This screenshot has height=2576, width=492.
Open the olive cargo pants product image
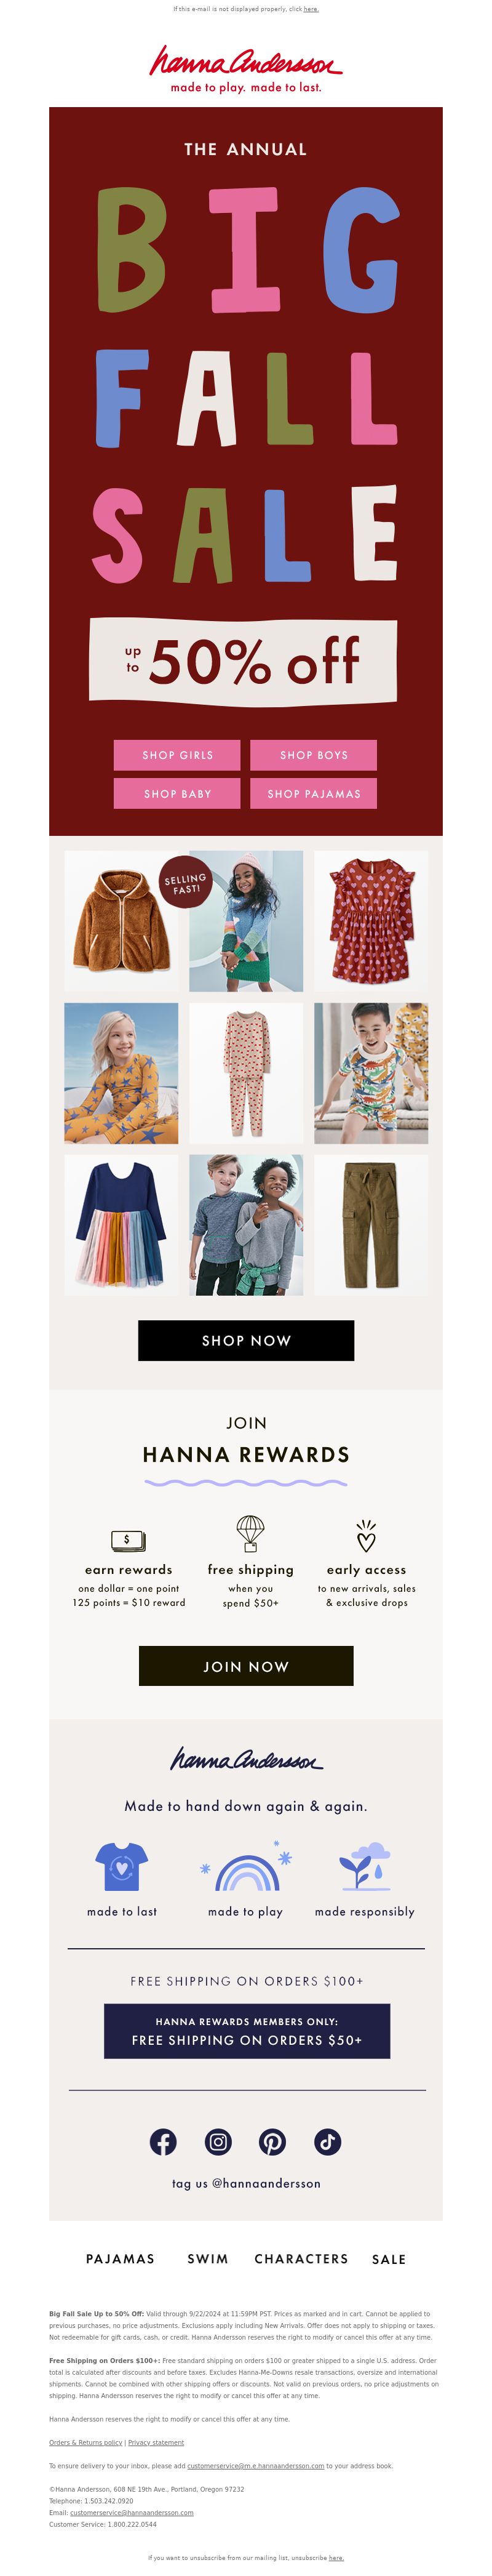click(x=370, y=1225)
